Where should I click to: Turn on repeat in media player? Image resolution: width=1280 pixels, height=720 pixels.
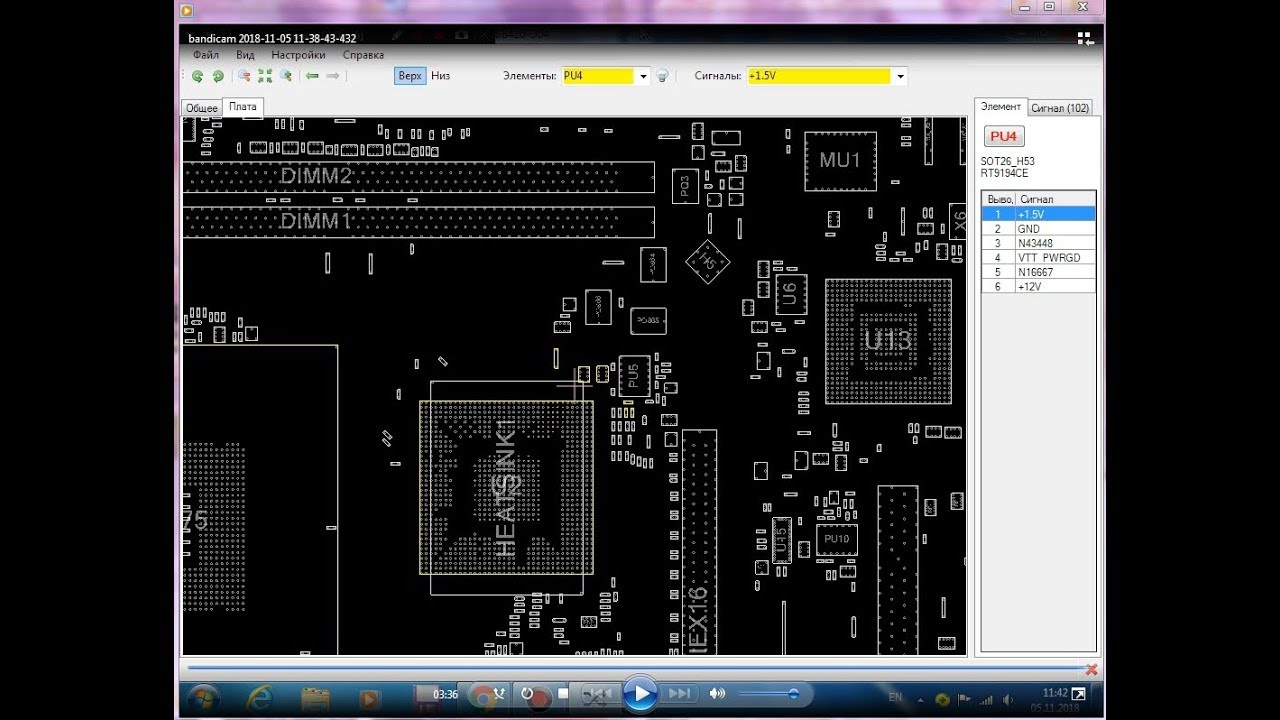click(527, 693)
